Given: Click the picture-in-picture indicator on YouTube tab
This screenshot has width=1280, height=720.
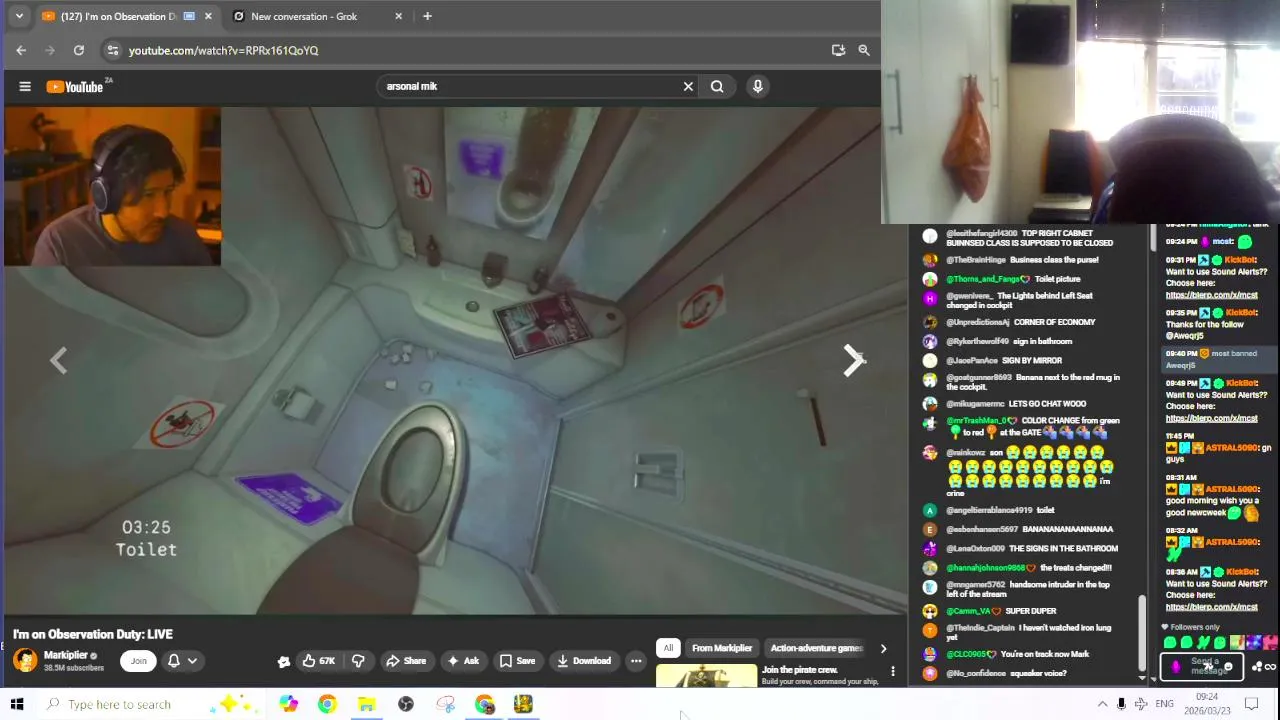Looking at the screenshot, I should click(189, 16).
